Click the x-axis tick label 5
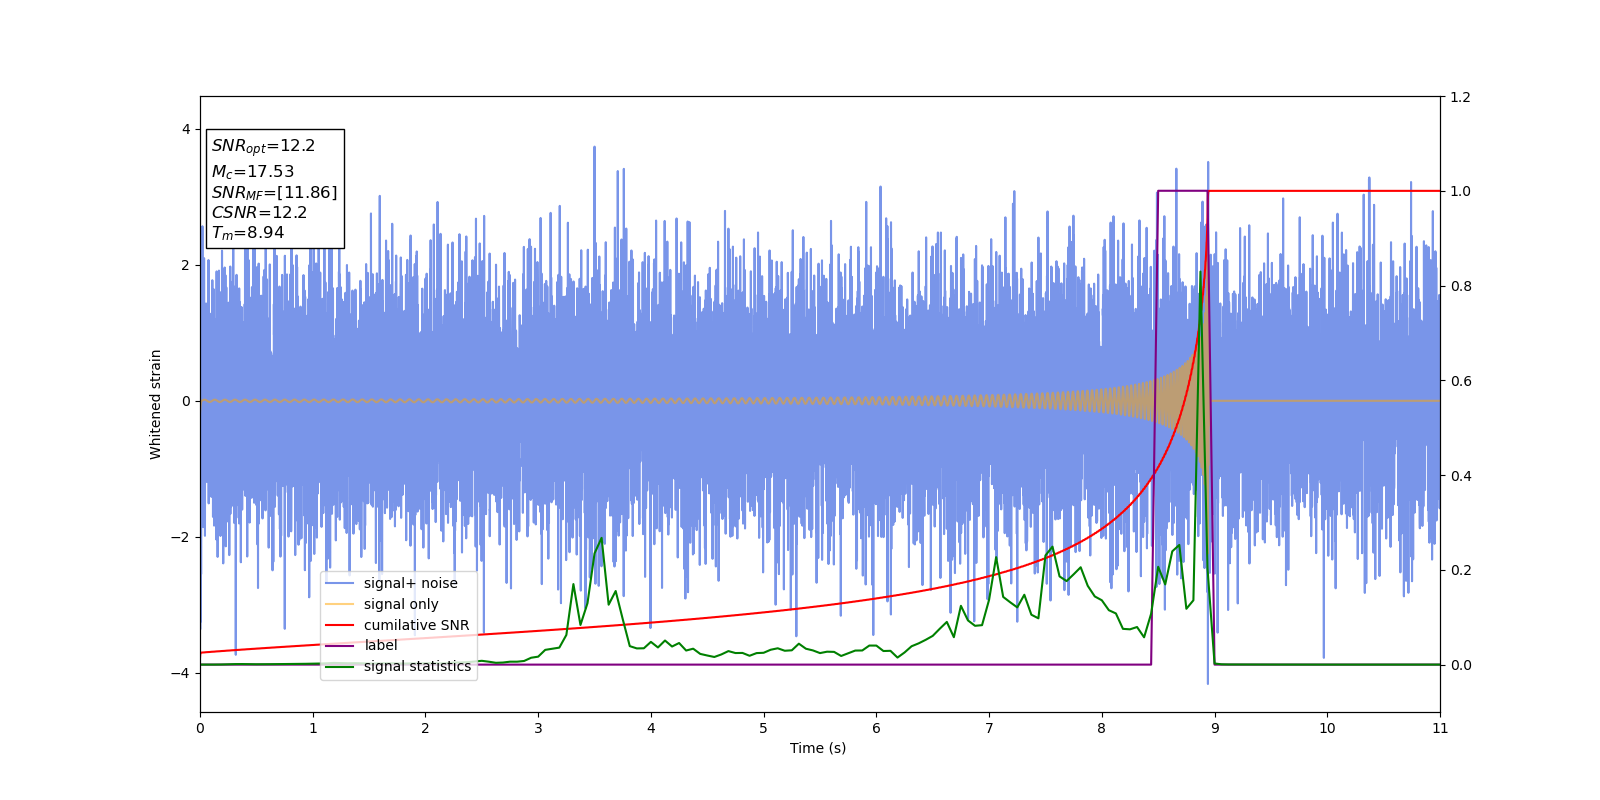The image size is (1600, 800). 763,728
